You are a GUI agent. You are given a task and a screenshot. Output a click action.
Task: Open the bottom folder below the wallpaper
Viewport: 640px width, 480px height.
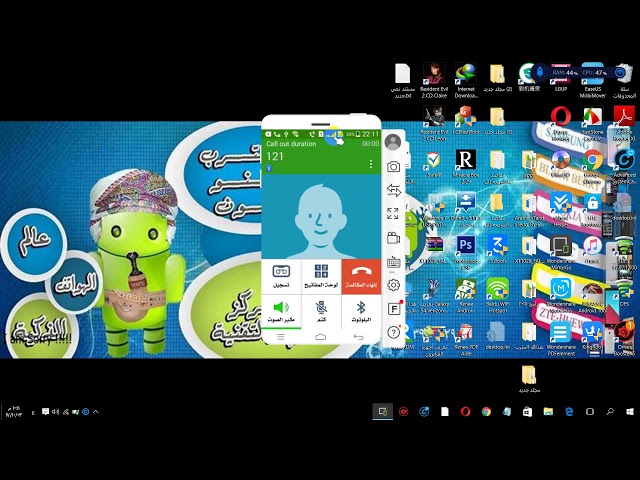(x=529, y=378)
